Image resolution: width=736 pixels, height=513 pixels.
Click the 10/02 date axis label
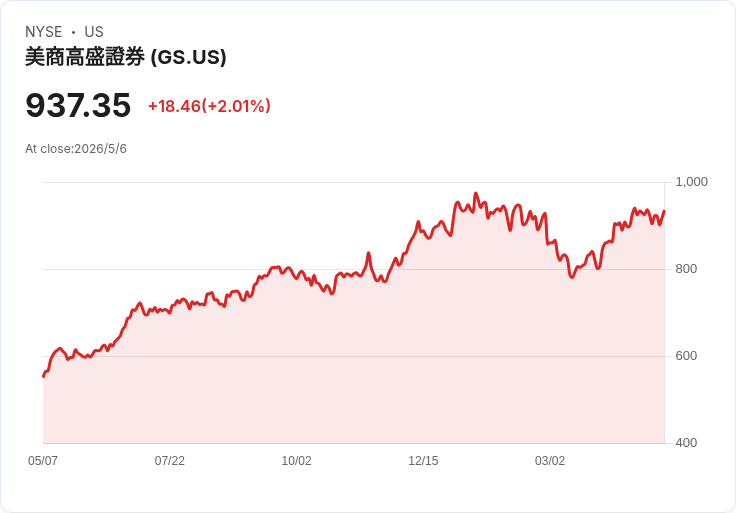pyautogui.click(x=296, y=461)
